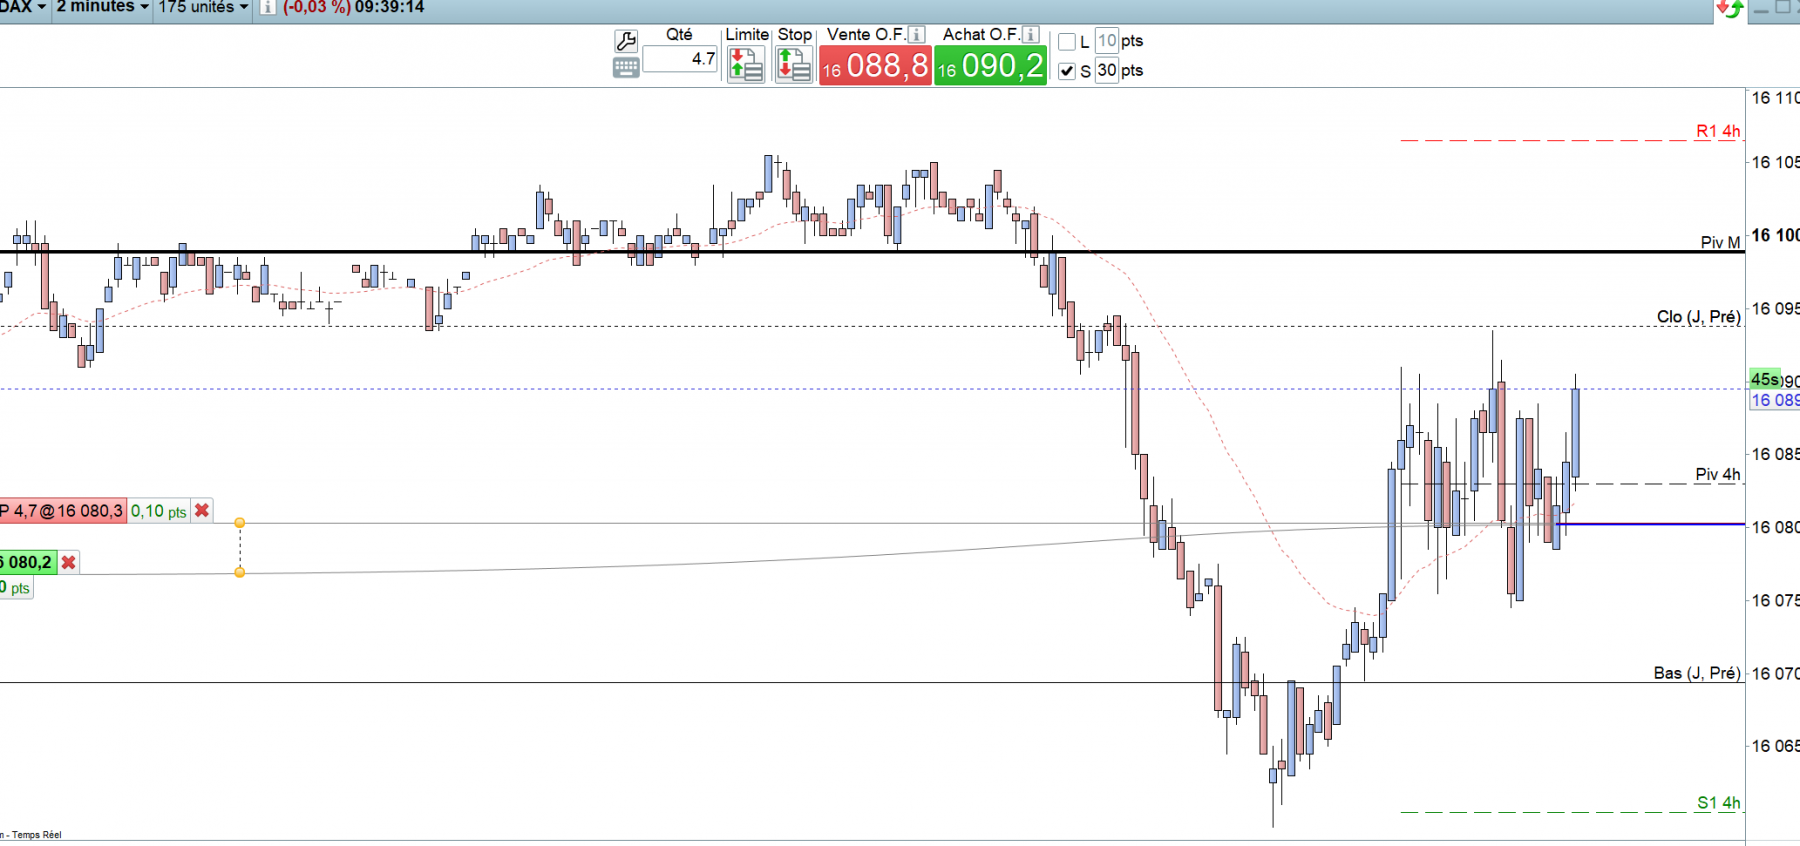Viewport: 1800px width, 846px height.
Task: Sell at market with red 16 088,8 button
Action: point(875,66)
